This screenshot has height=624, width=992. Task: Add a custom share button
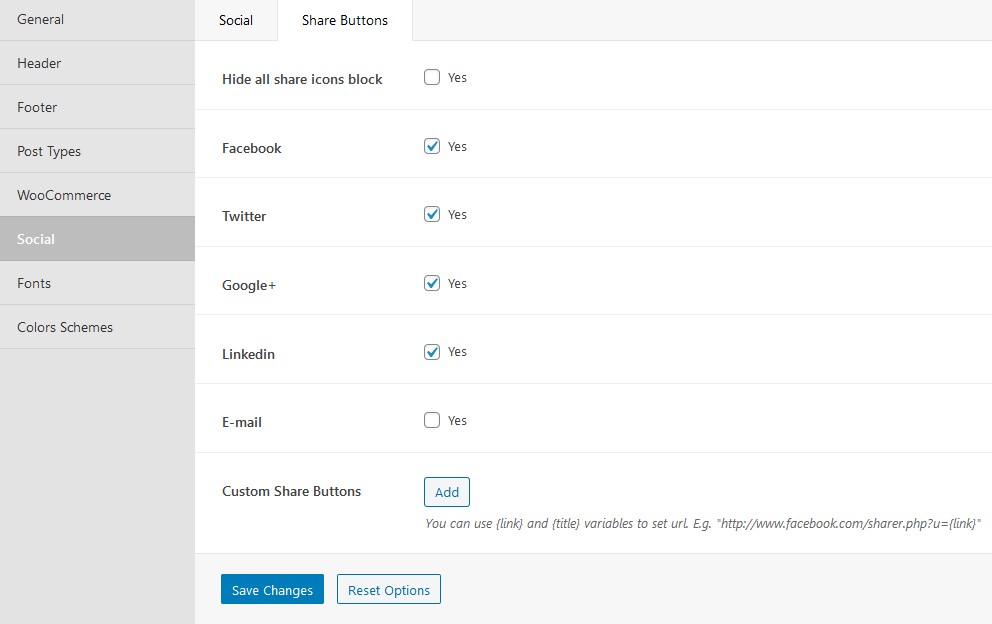point(447,492)
